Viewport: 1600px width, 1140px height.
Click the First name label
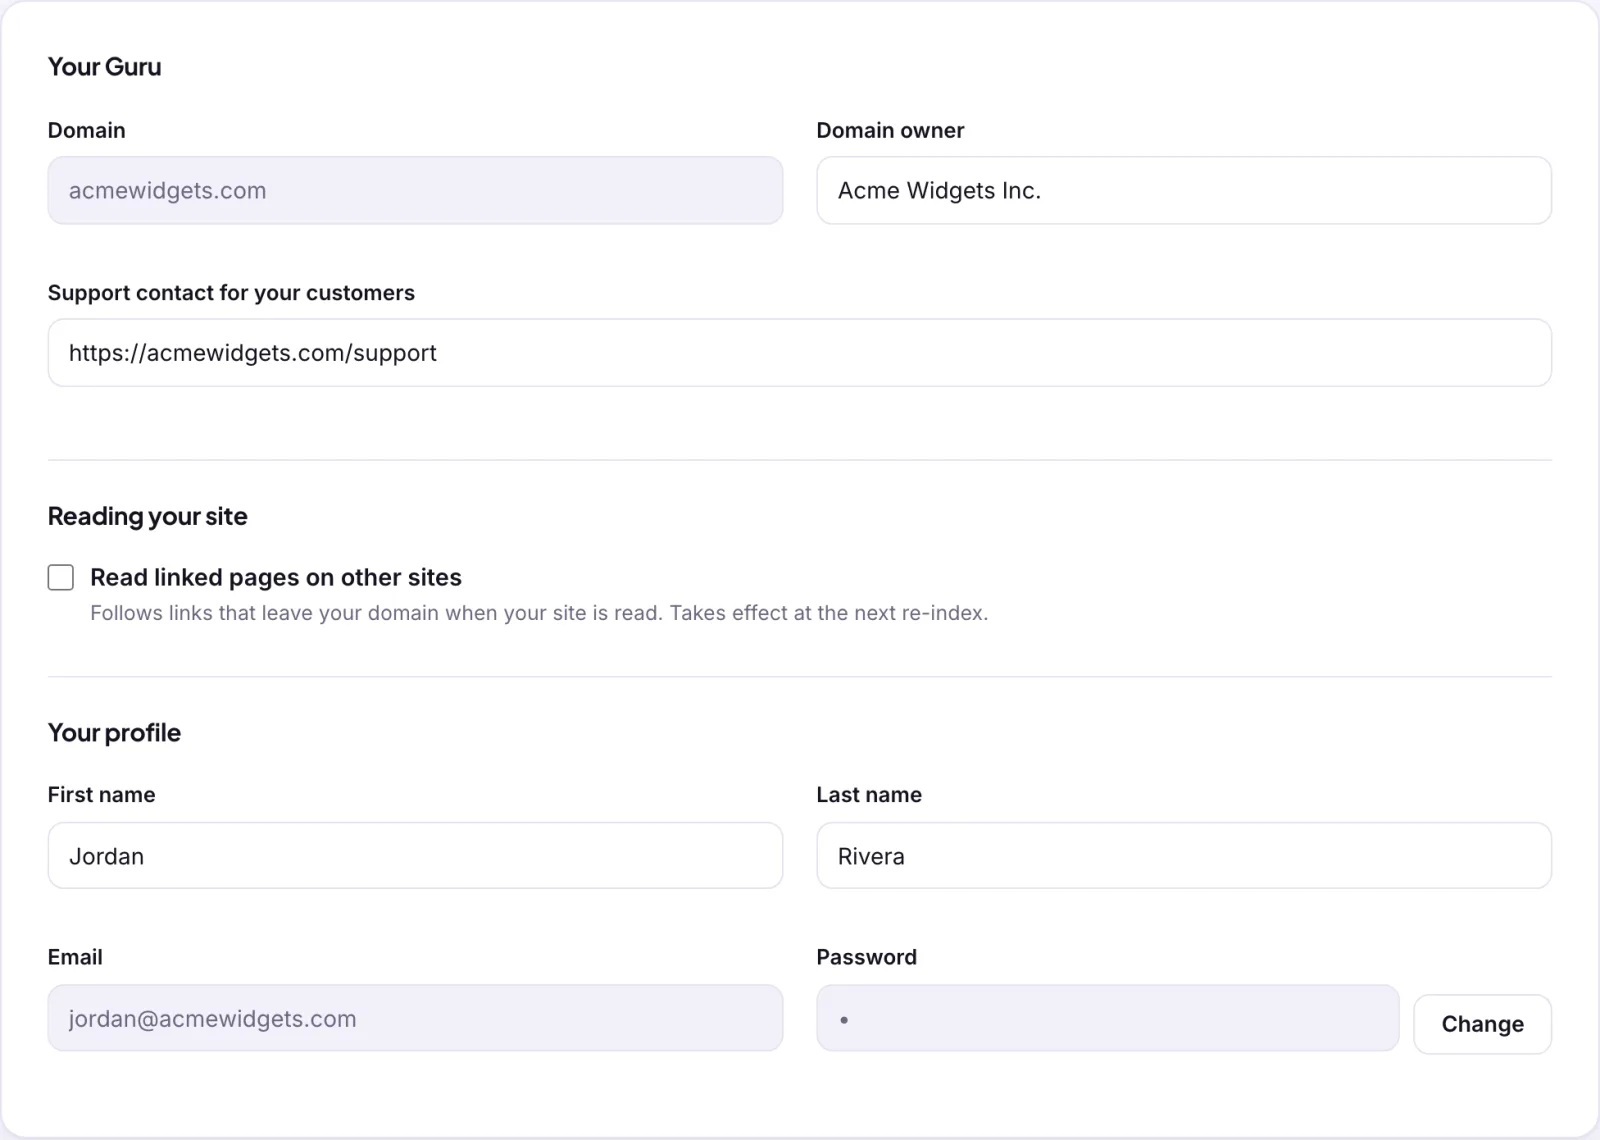click(102, 795)
